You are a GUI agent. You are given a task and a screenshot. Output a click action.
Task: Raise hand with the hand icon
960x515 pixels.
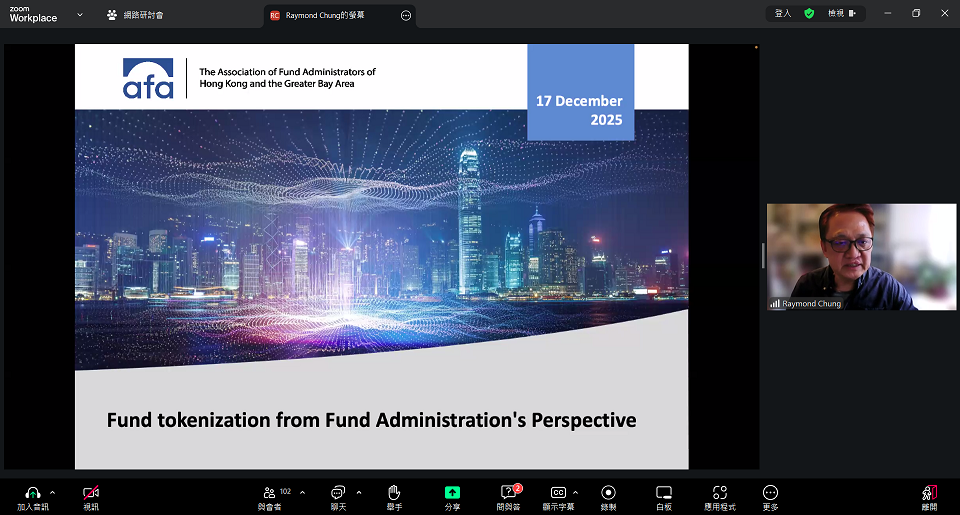point(394,493)
